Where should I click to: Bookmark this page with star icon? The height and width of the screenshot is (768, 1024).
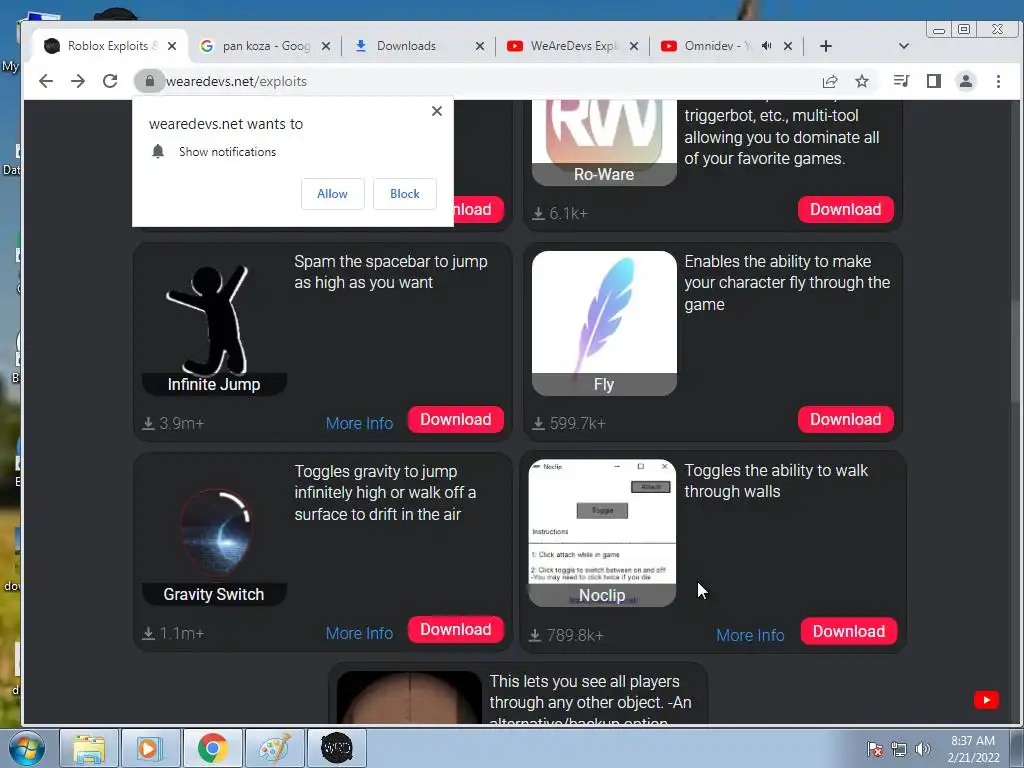(862, 81)
